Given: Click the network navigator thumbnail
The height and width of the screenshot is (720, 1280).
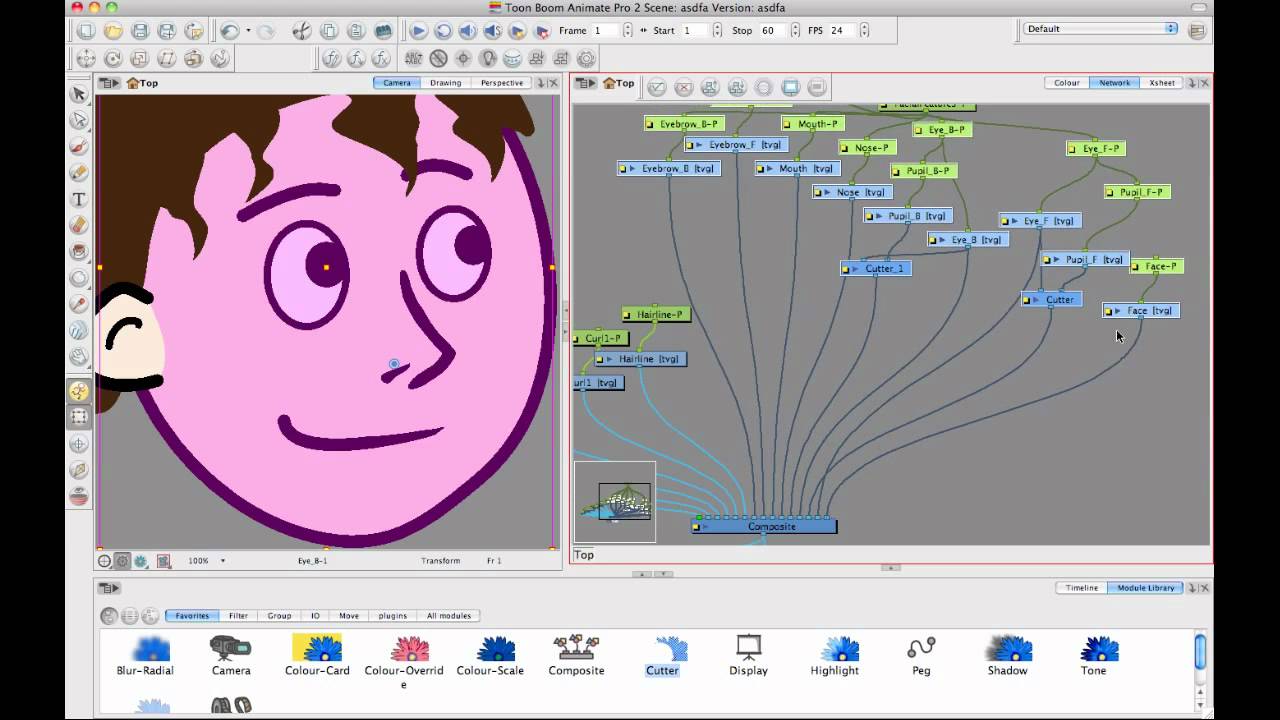Looking at the screenshot, I should [615, 502].
